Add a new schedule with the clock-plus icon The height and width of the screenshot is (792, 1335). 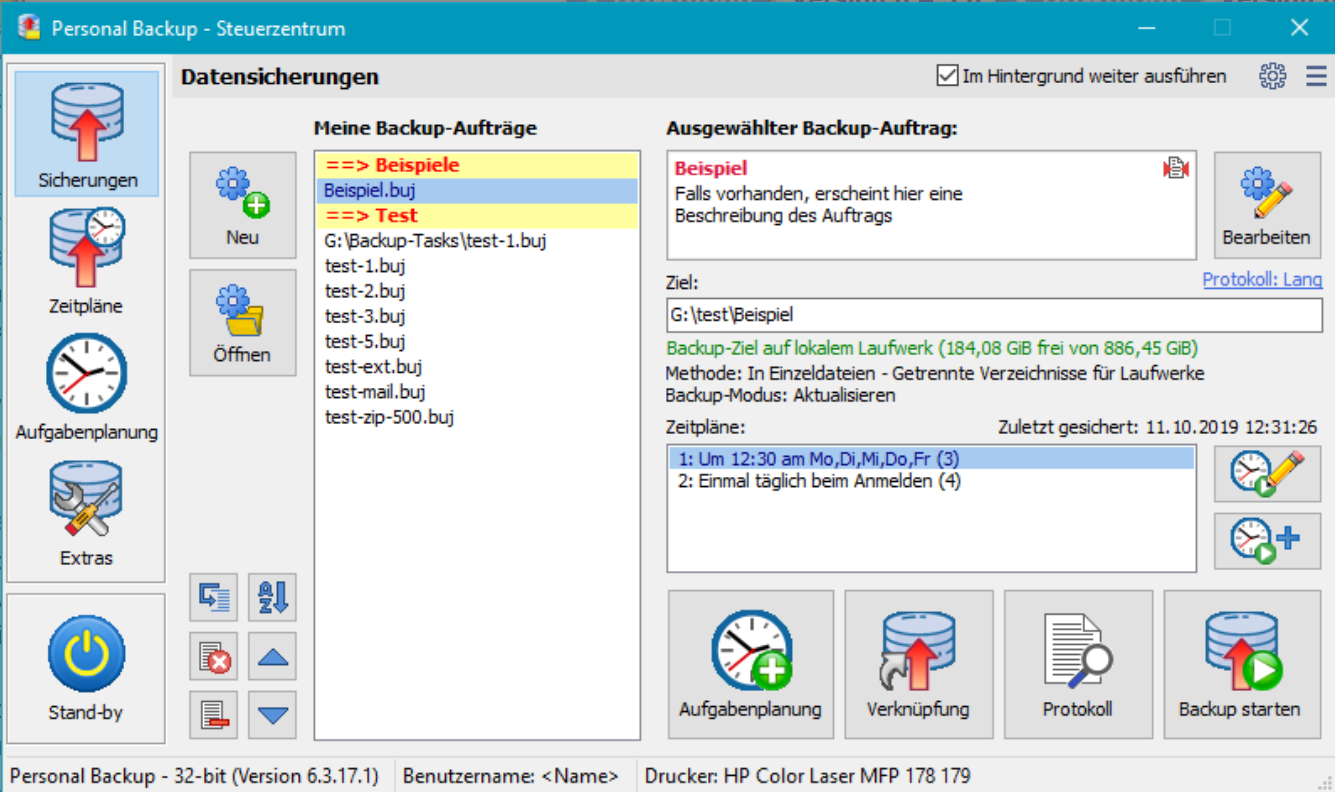point(1266,537)
